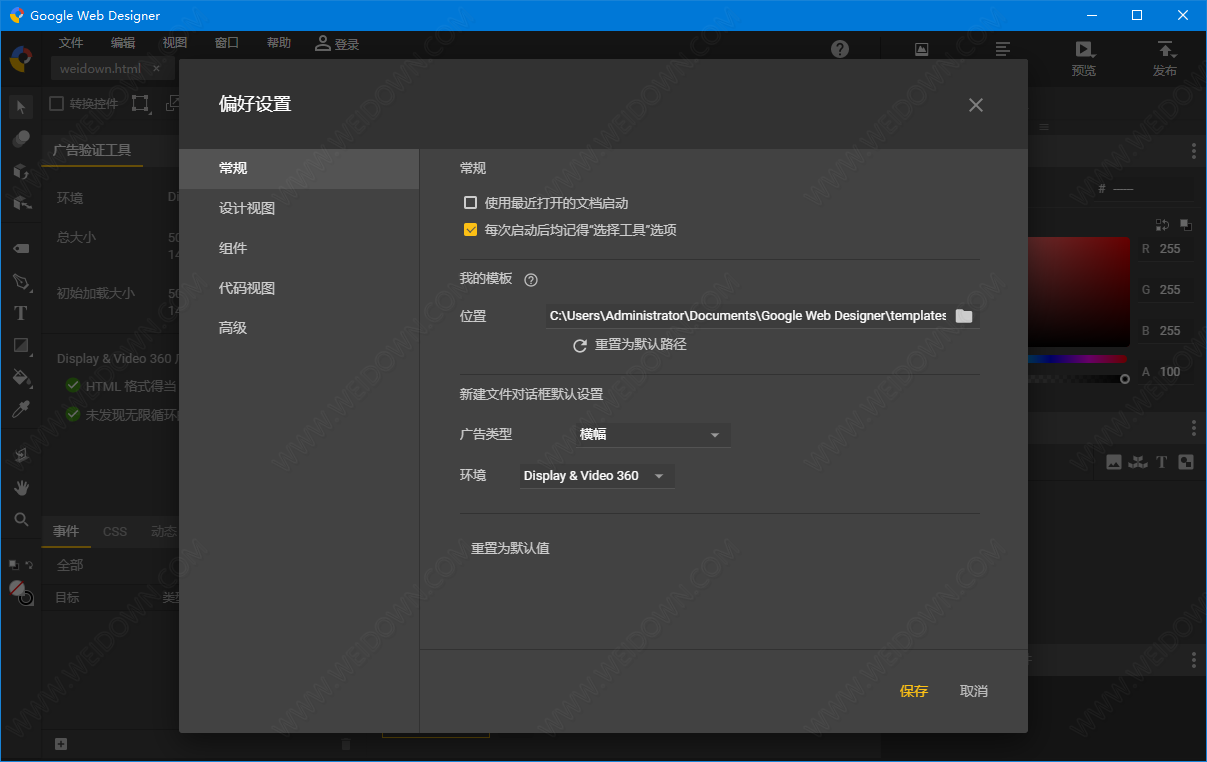
Task: Click the R value field showing 255
Action: pos(1170,249)
